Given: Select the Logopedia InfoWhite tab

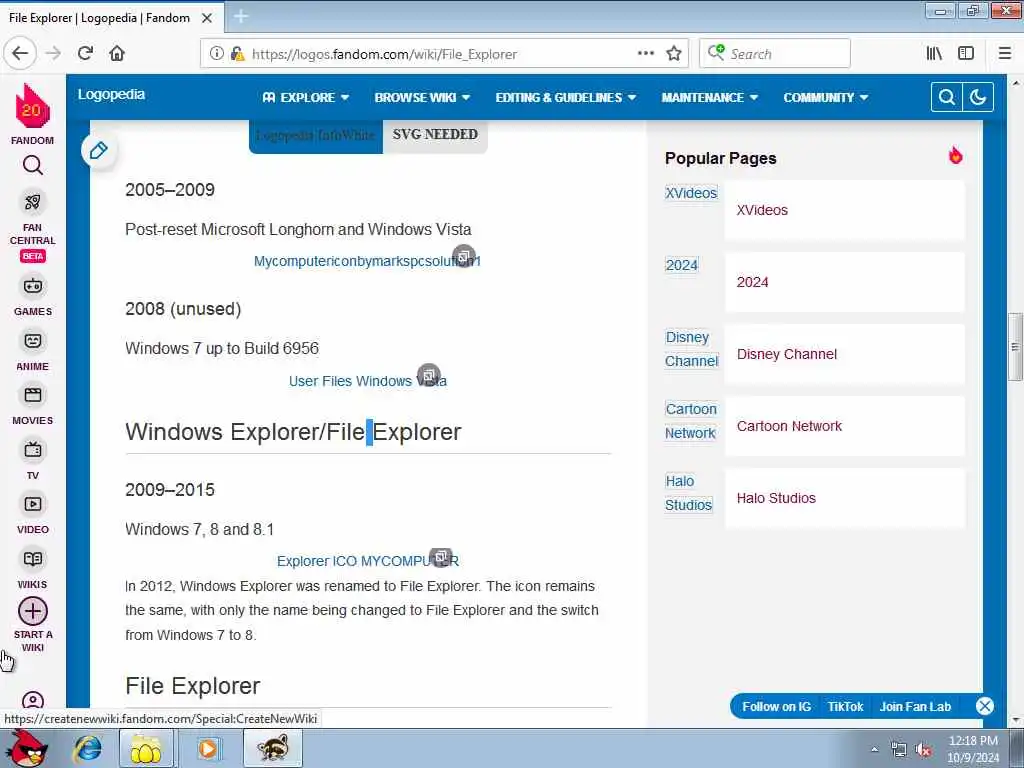Looking at the screenshot, I should 315,135.
